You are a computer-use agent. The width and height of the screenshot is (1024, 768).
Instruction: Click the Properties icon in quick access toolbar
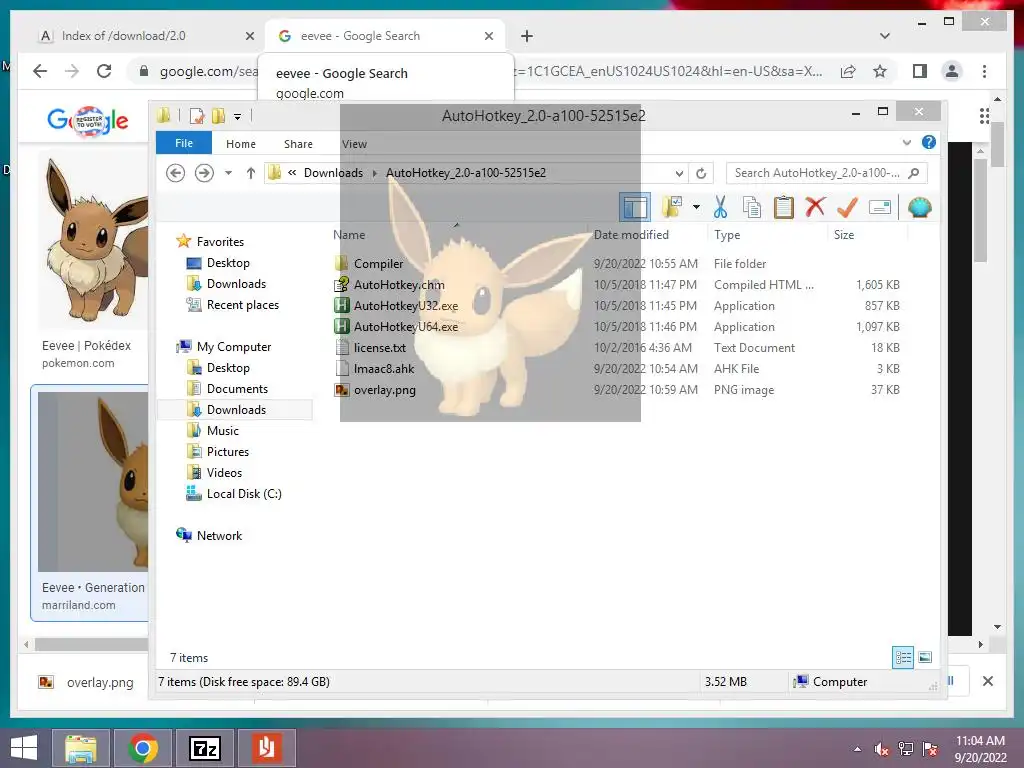(x=197, y=116)
